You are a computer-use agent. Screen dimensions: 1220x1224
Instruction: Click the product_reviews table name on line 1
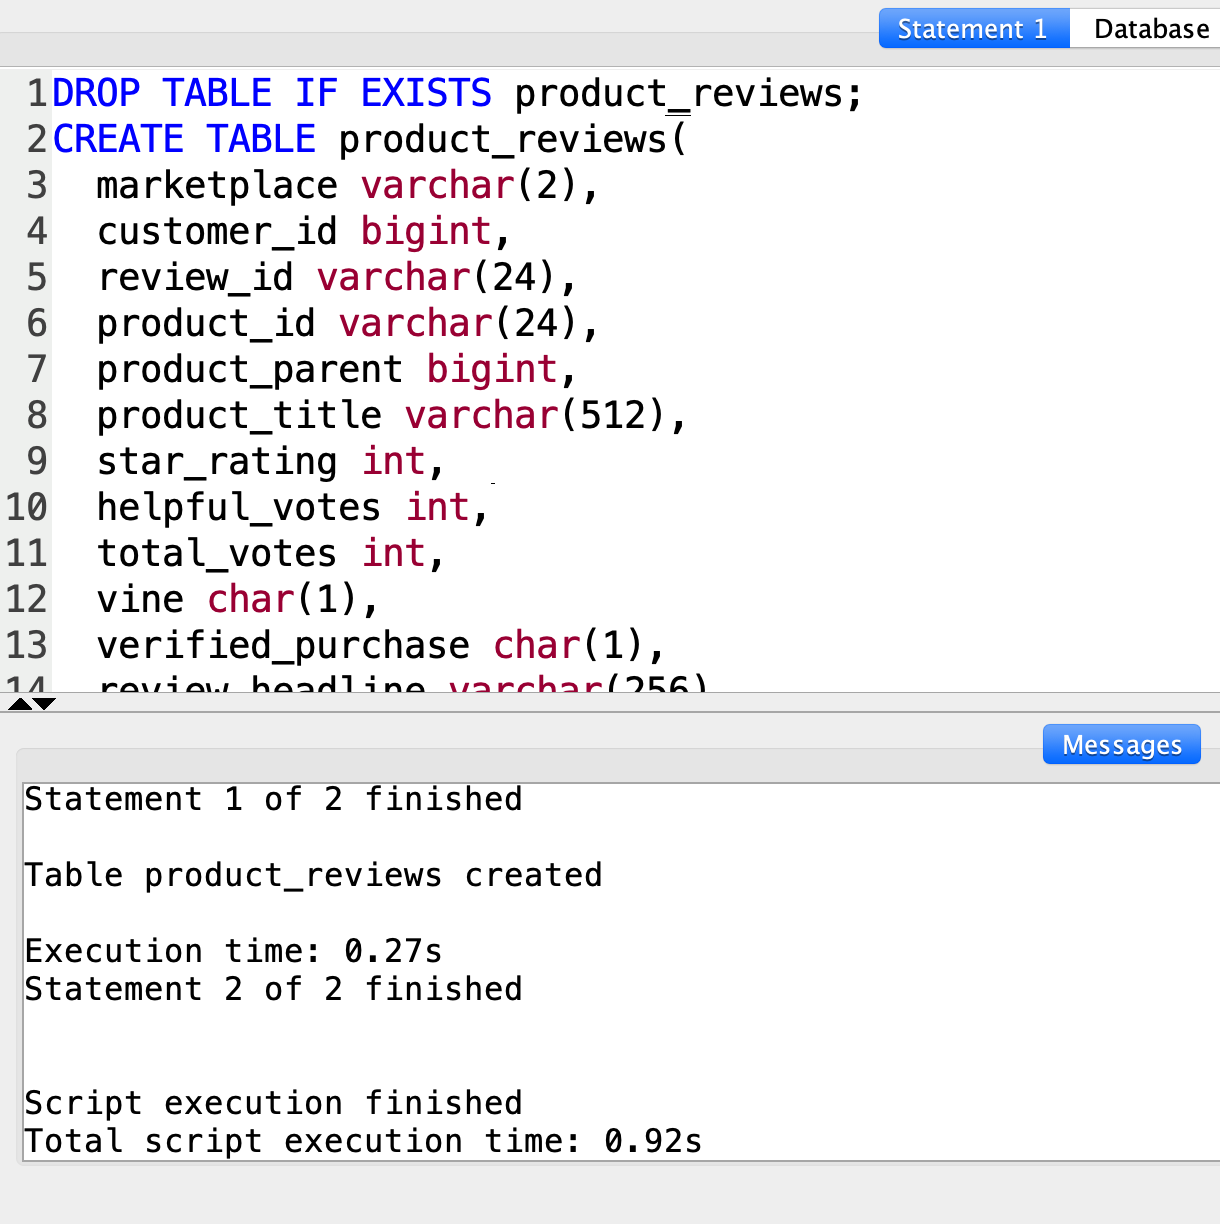[684, 92]
